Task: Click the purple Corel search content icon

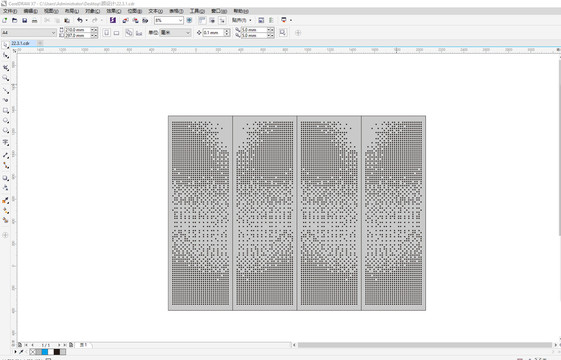Action: click(113, 20)
